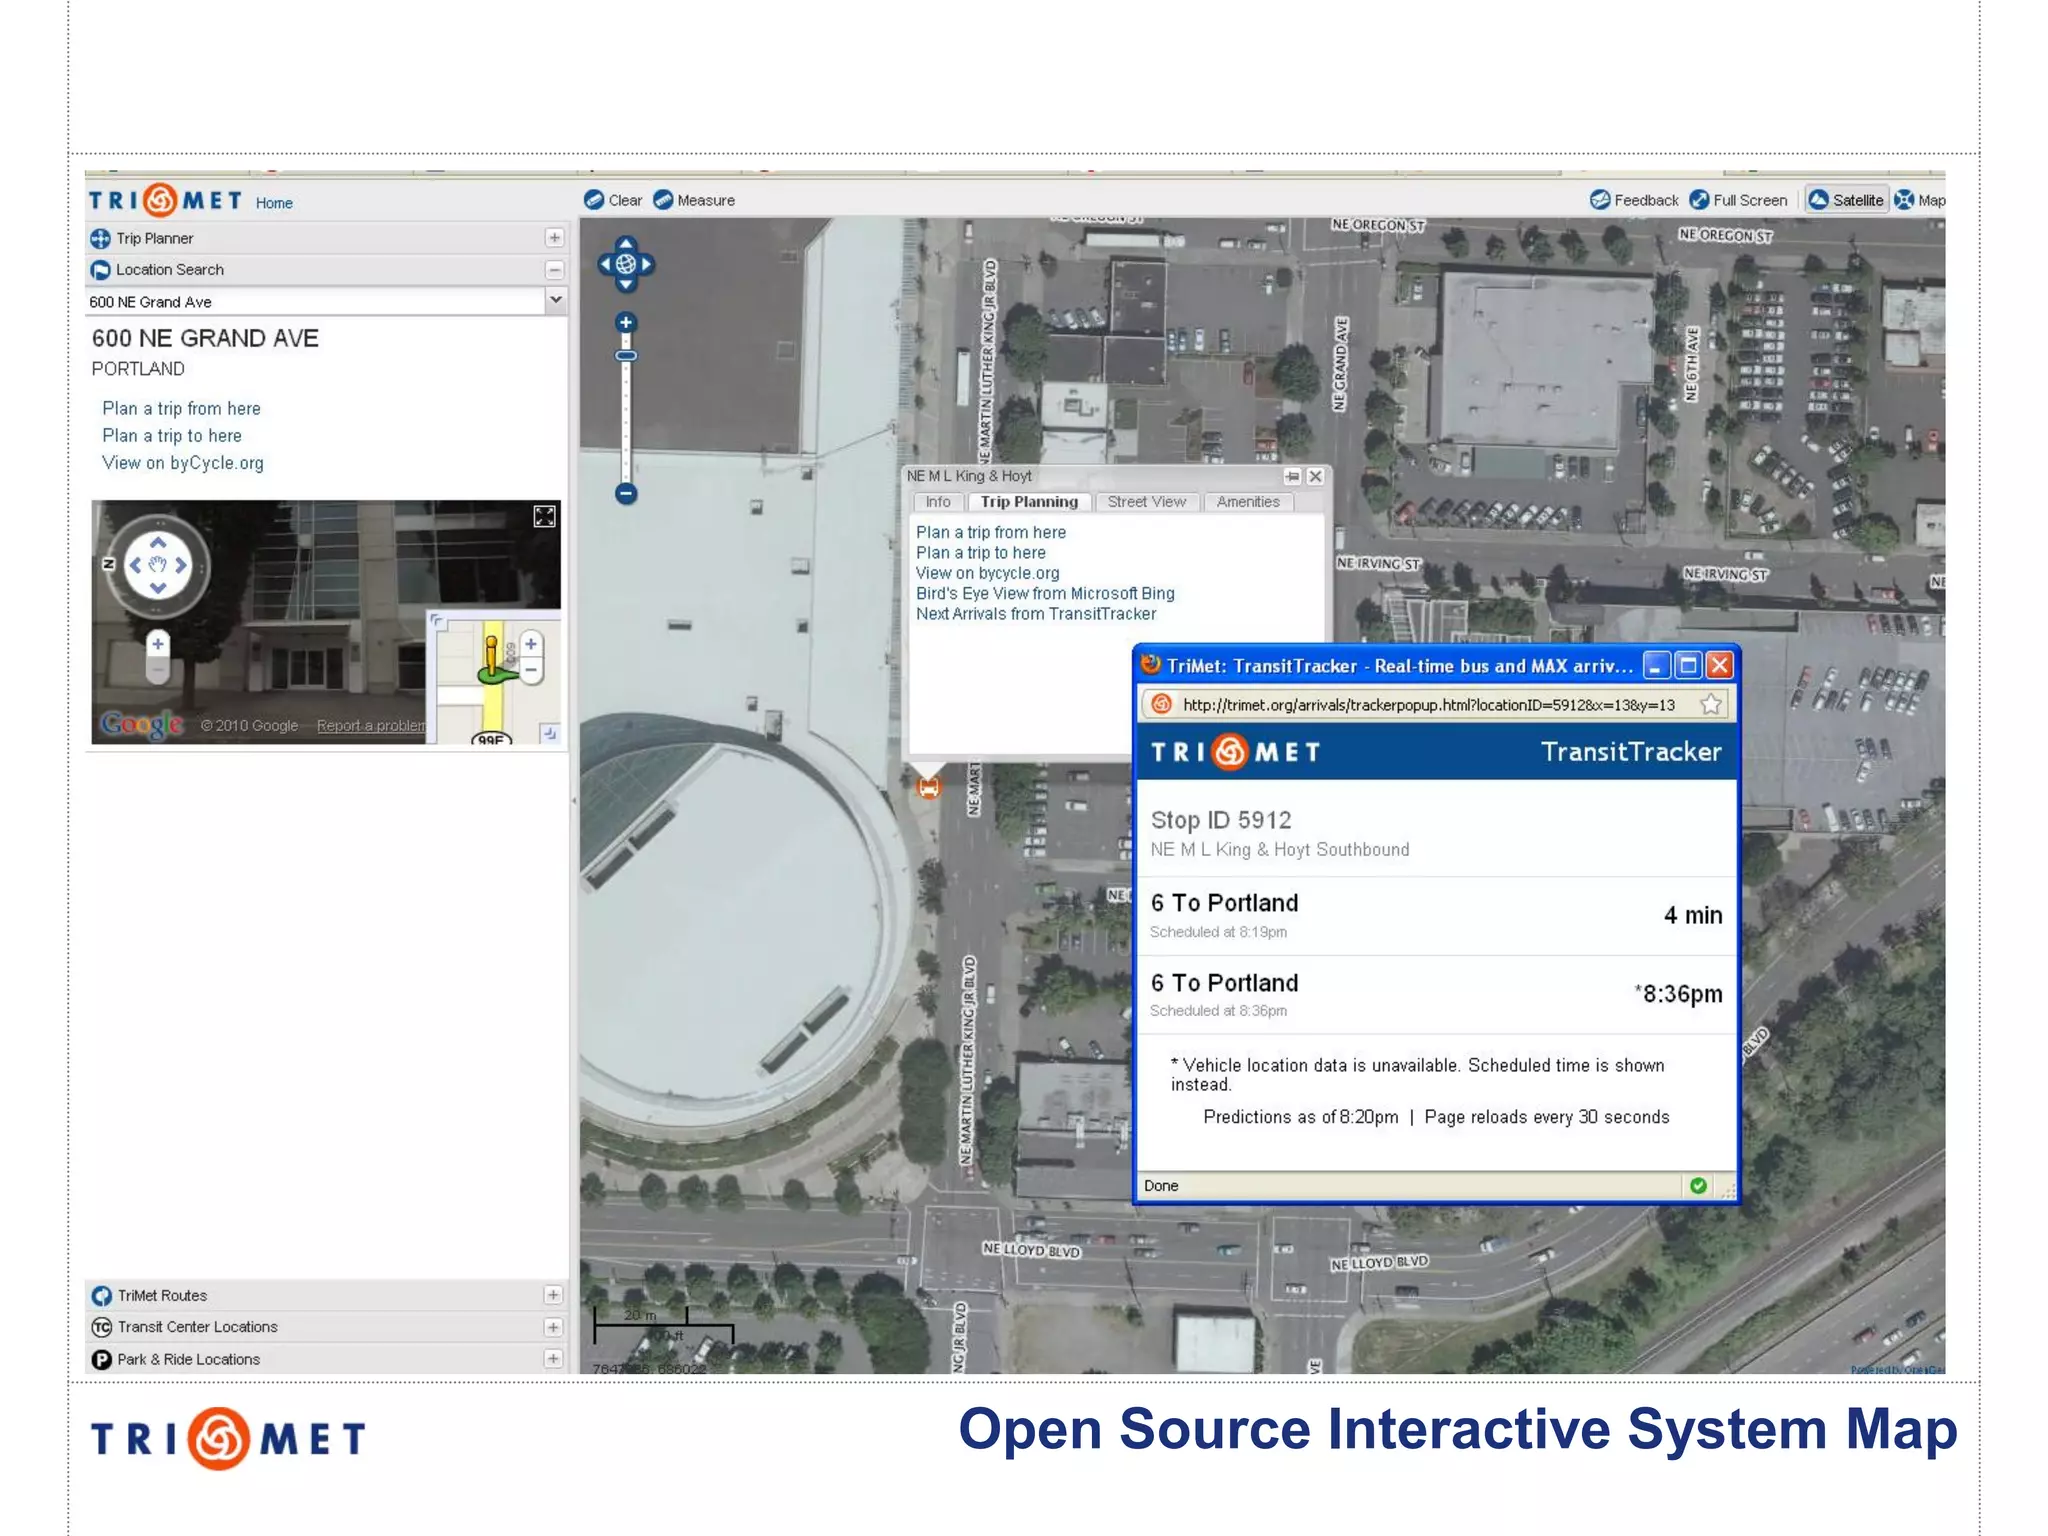The width and height of the screenshot is (2048, 1536).
Task: Expand Transit Center Locations panel
Action: (553, 1327)
